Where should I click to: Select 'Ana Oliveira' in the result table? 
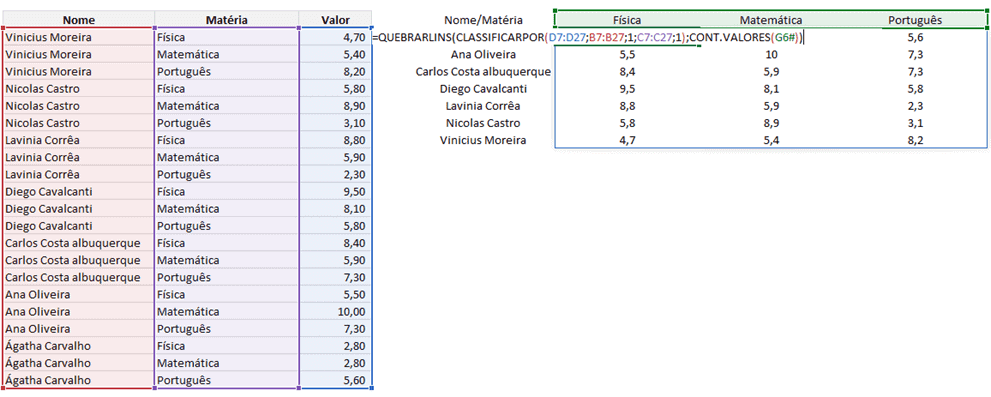[x=483, y=54]
